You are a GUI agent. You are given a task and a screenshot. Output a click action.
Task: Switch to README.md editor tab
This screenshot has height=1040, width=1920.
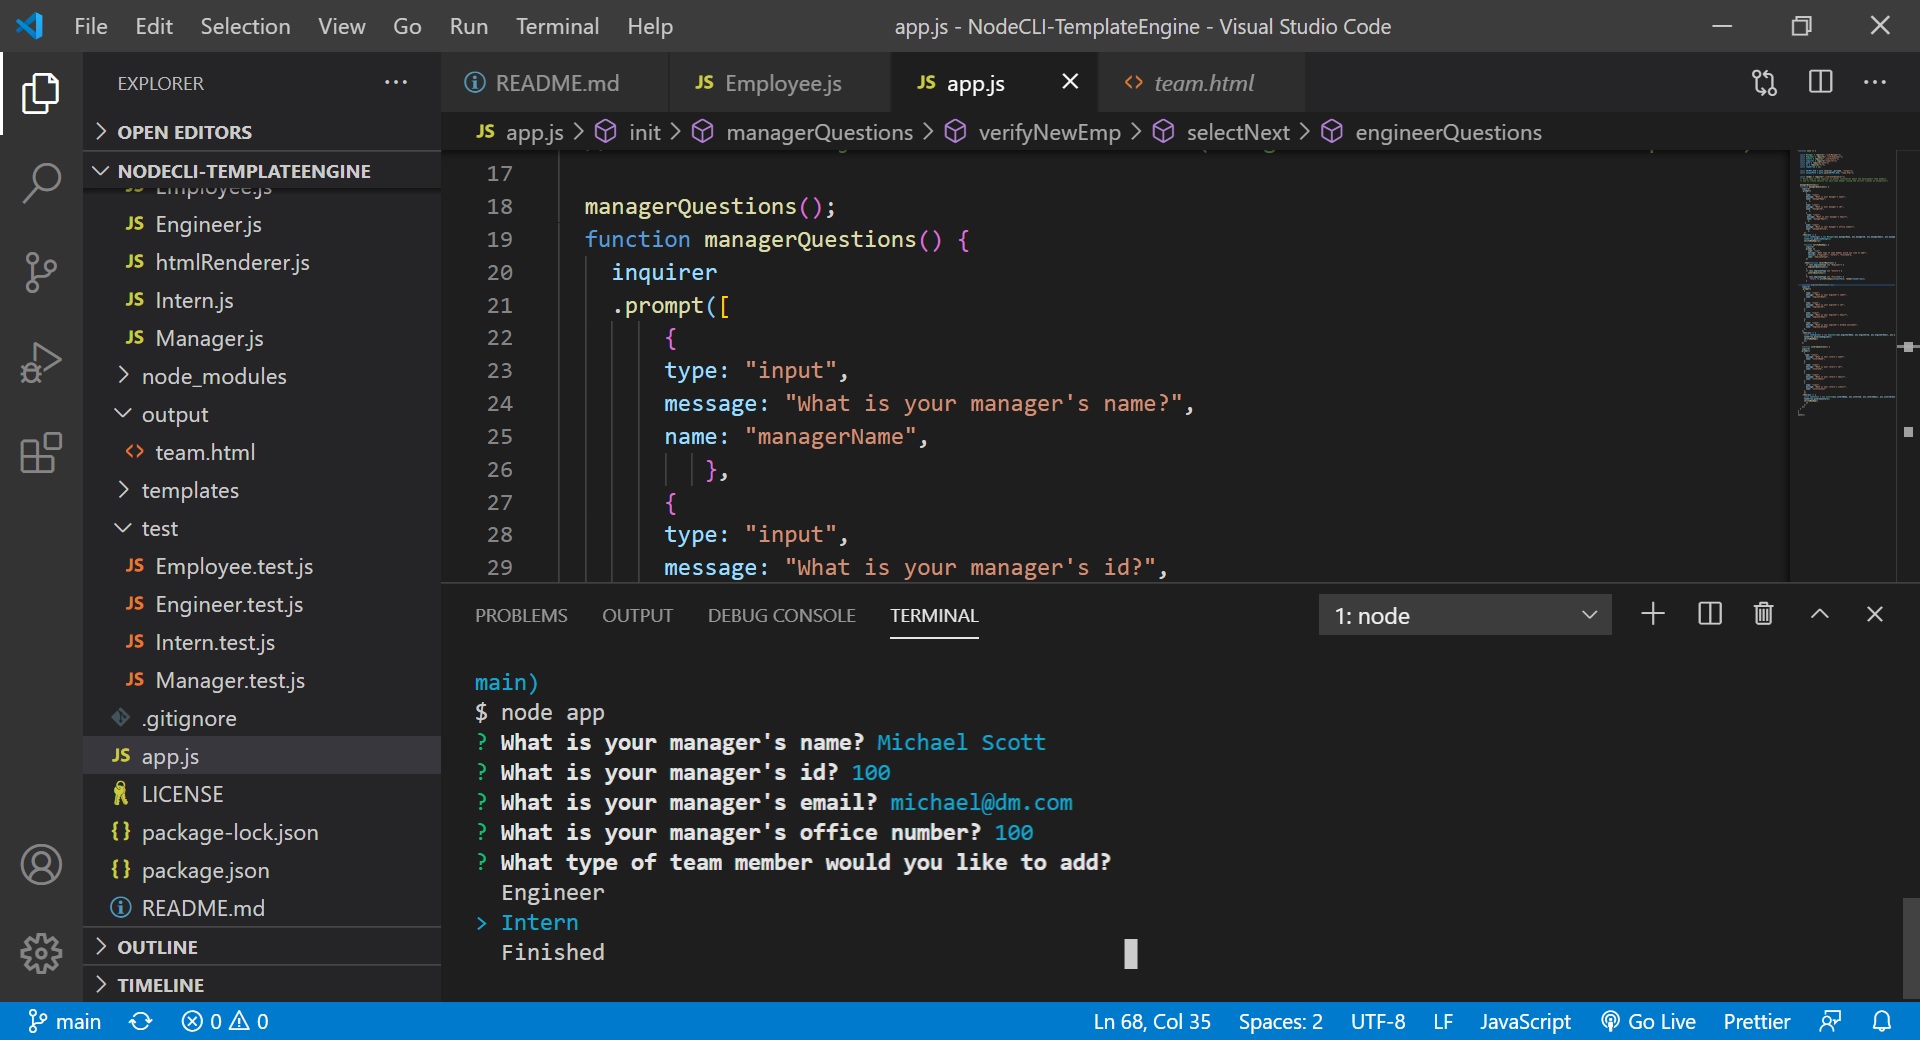pyautogui.click(x=556, y=83)
